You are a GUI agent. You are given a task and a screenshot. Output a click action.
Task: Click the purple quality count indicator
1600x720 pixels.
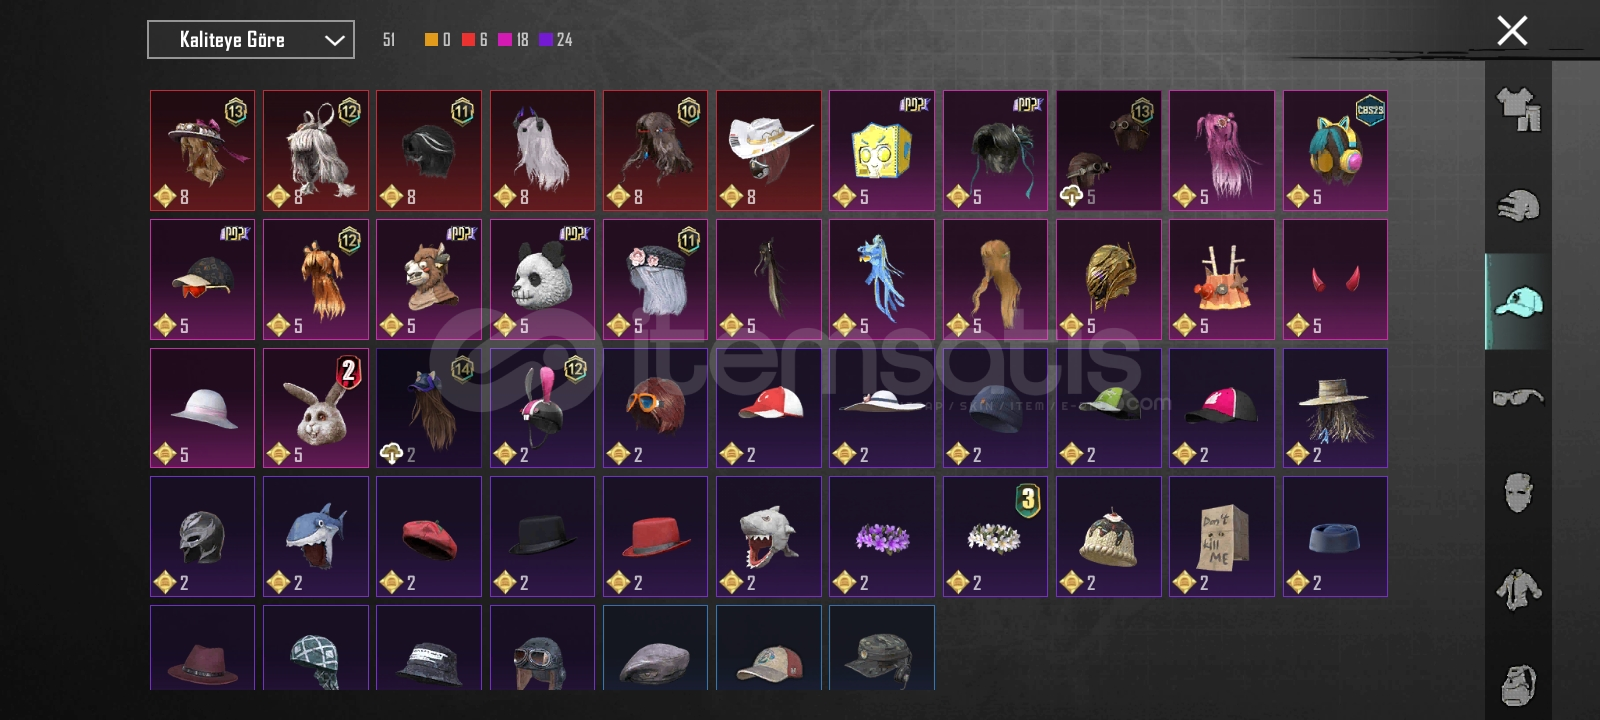pos(556,40)
